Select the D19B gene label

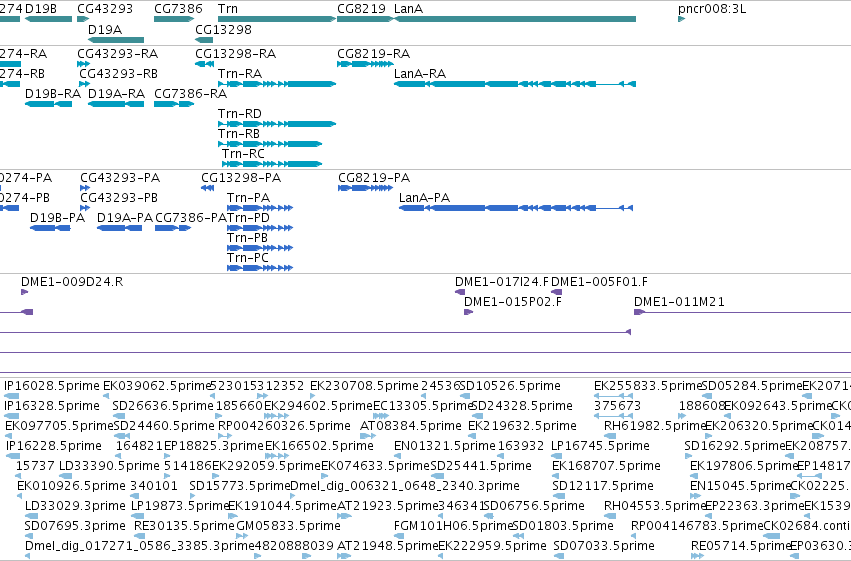(41, 9)
